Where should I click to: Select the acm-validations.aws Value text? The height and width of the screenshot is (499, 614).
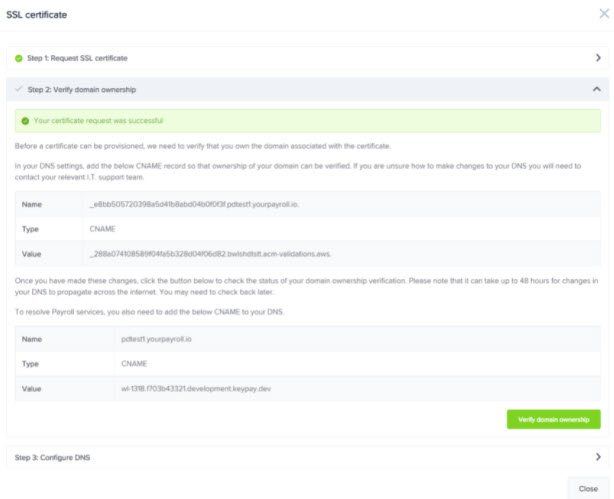(x=210, y=254)
